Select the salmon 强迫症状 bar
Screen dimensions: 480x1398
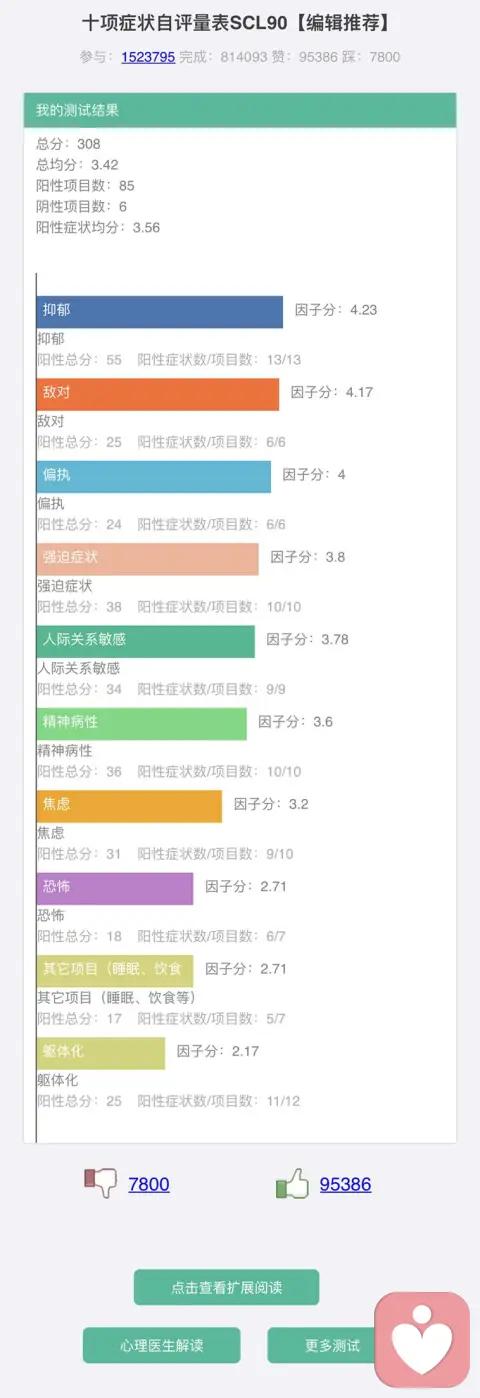point(148,559)
